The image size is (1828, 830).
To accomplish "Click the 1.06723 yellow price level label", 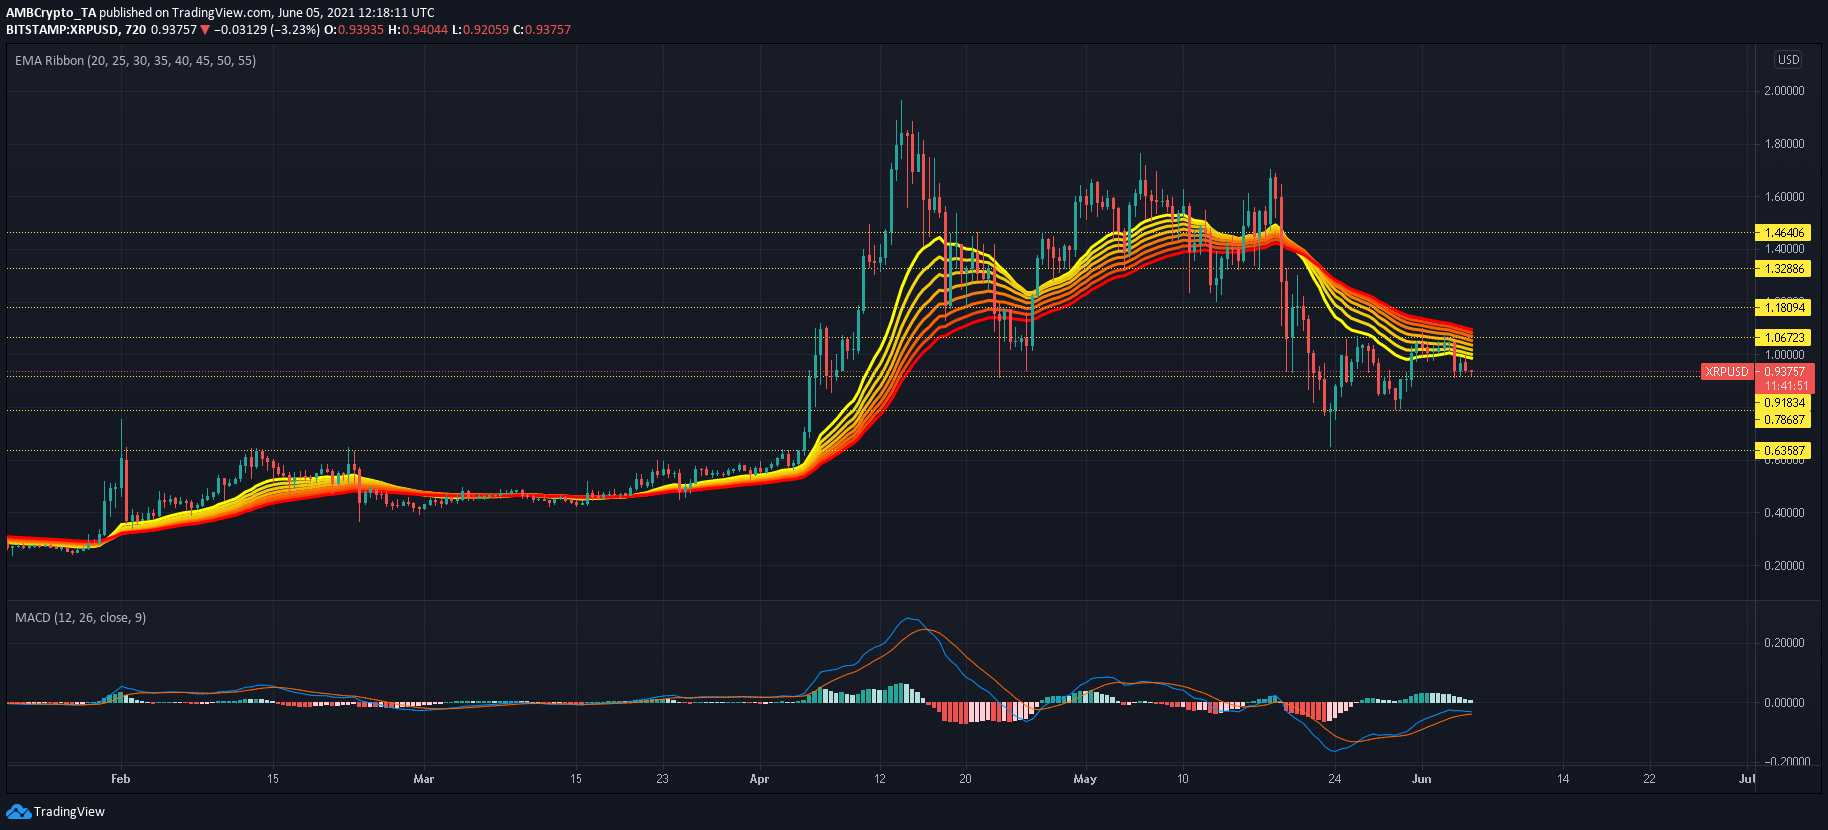I will click(1784, 337).
